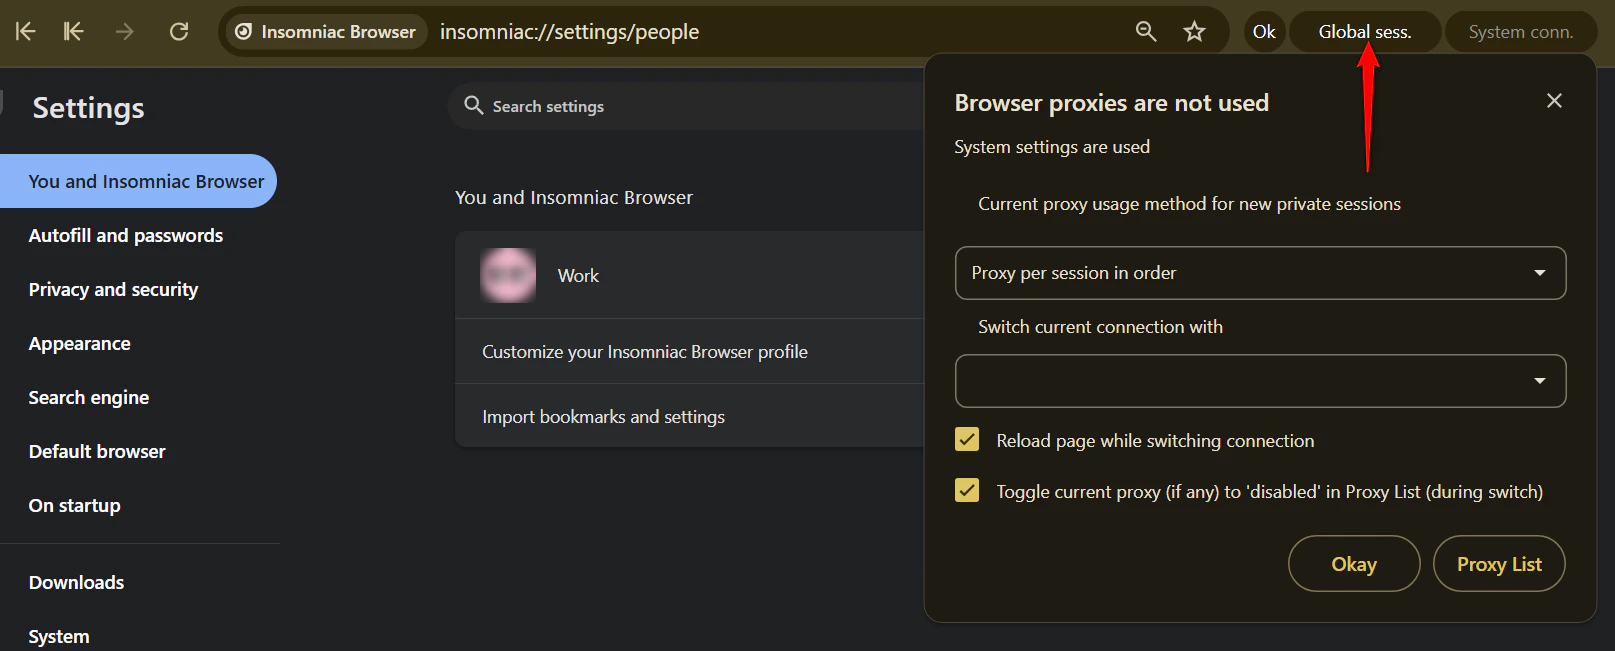Toggle Reload page while switching connection checkbox
1615x651 pixels.
[x=967, y=440]
